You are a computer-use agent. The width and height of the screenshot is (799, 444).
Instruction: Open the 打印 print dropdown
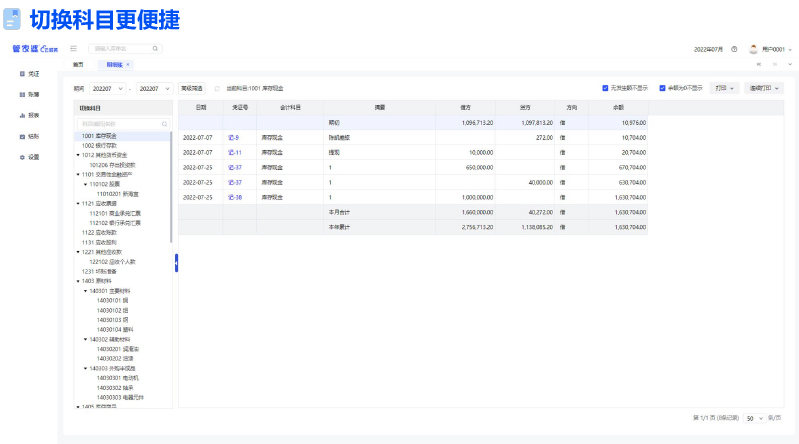click(725, 88)
